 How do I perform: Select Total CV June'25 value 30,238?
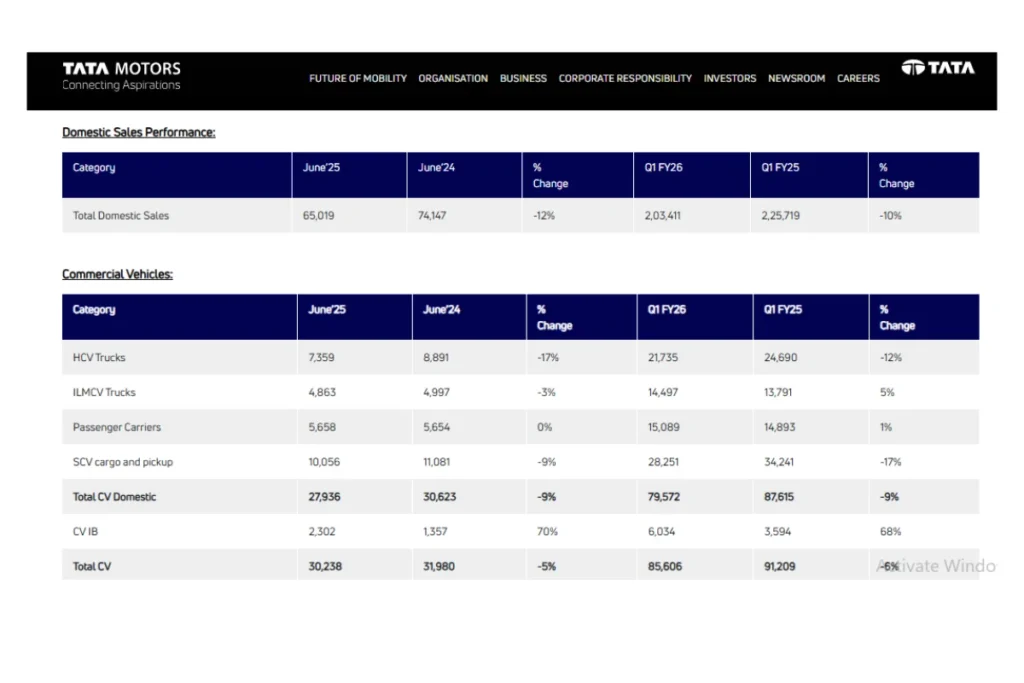click(x=325, y=567)
